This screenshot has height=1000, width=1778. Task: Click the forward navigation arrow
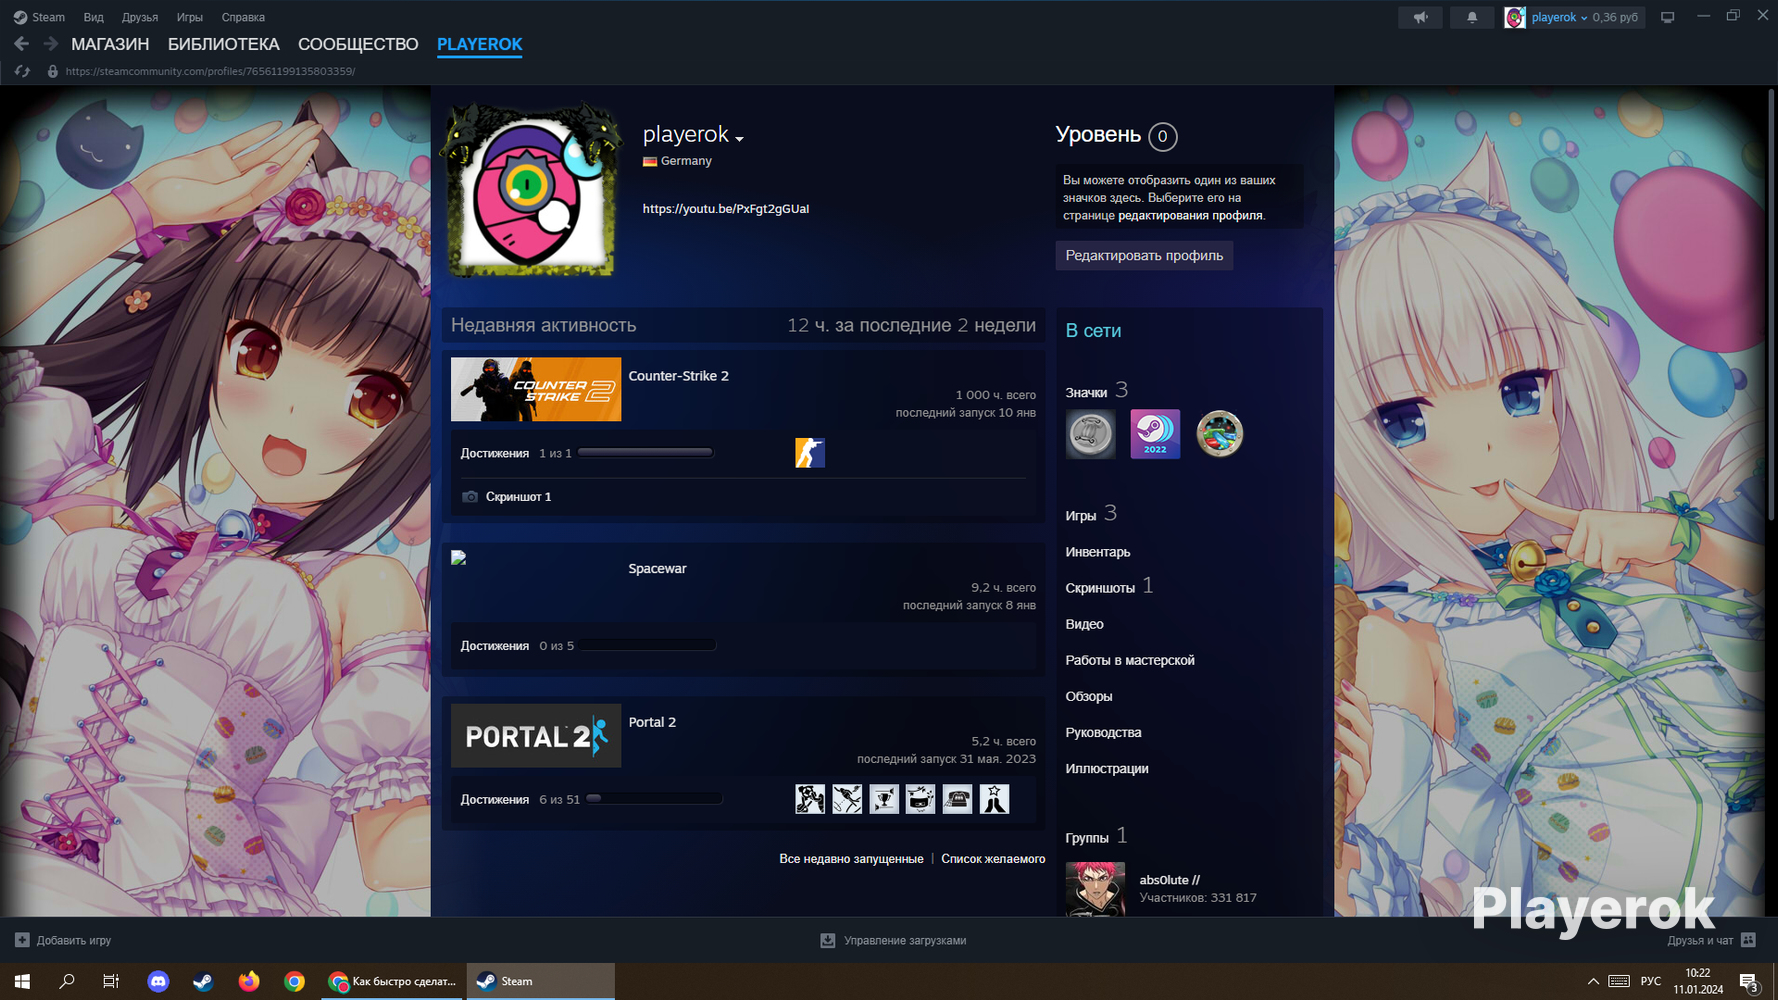tap(50, 44)
